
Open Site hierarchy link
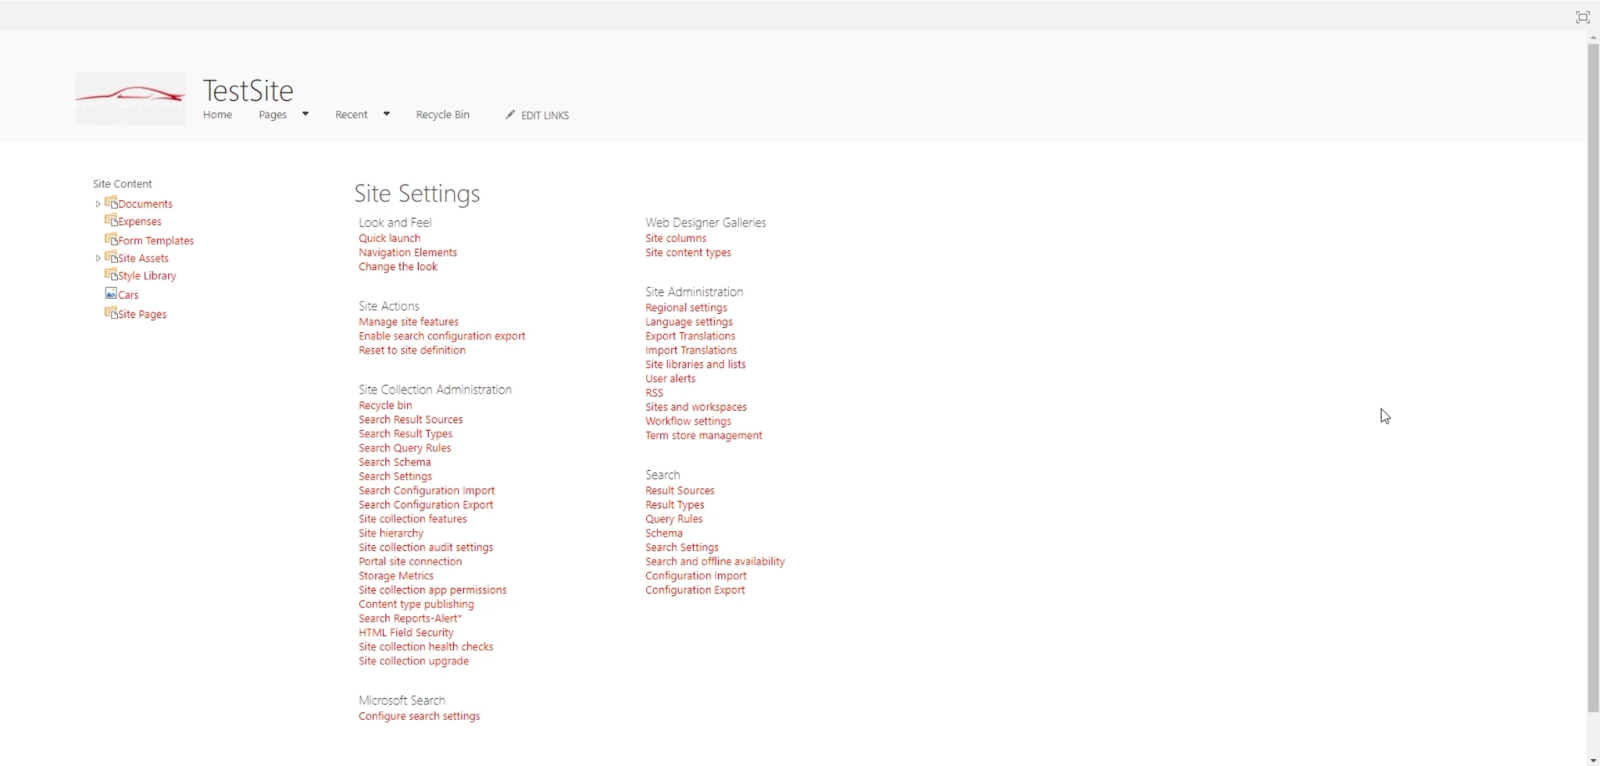[x=391, y=533]
